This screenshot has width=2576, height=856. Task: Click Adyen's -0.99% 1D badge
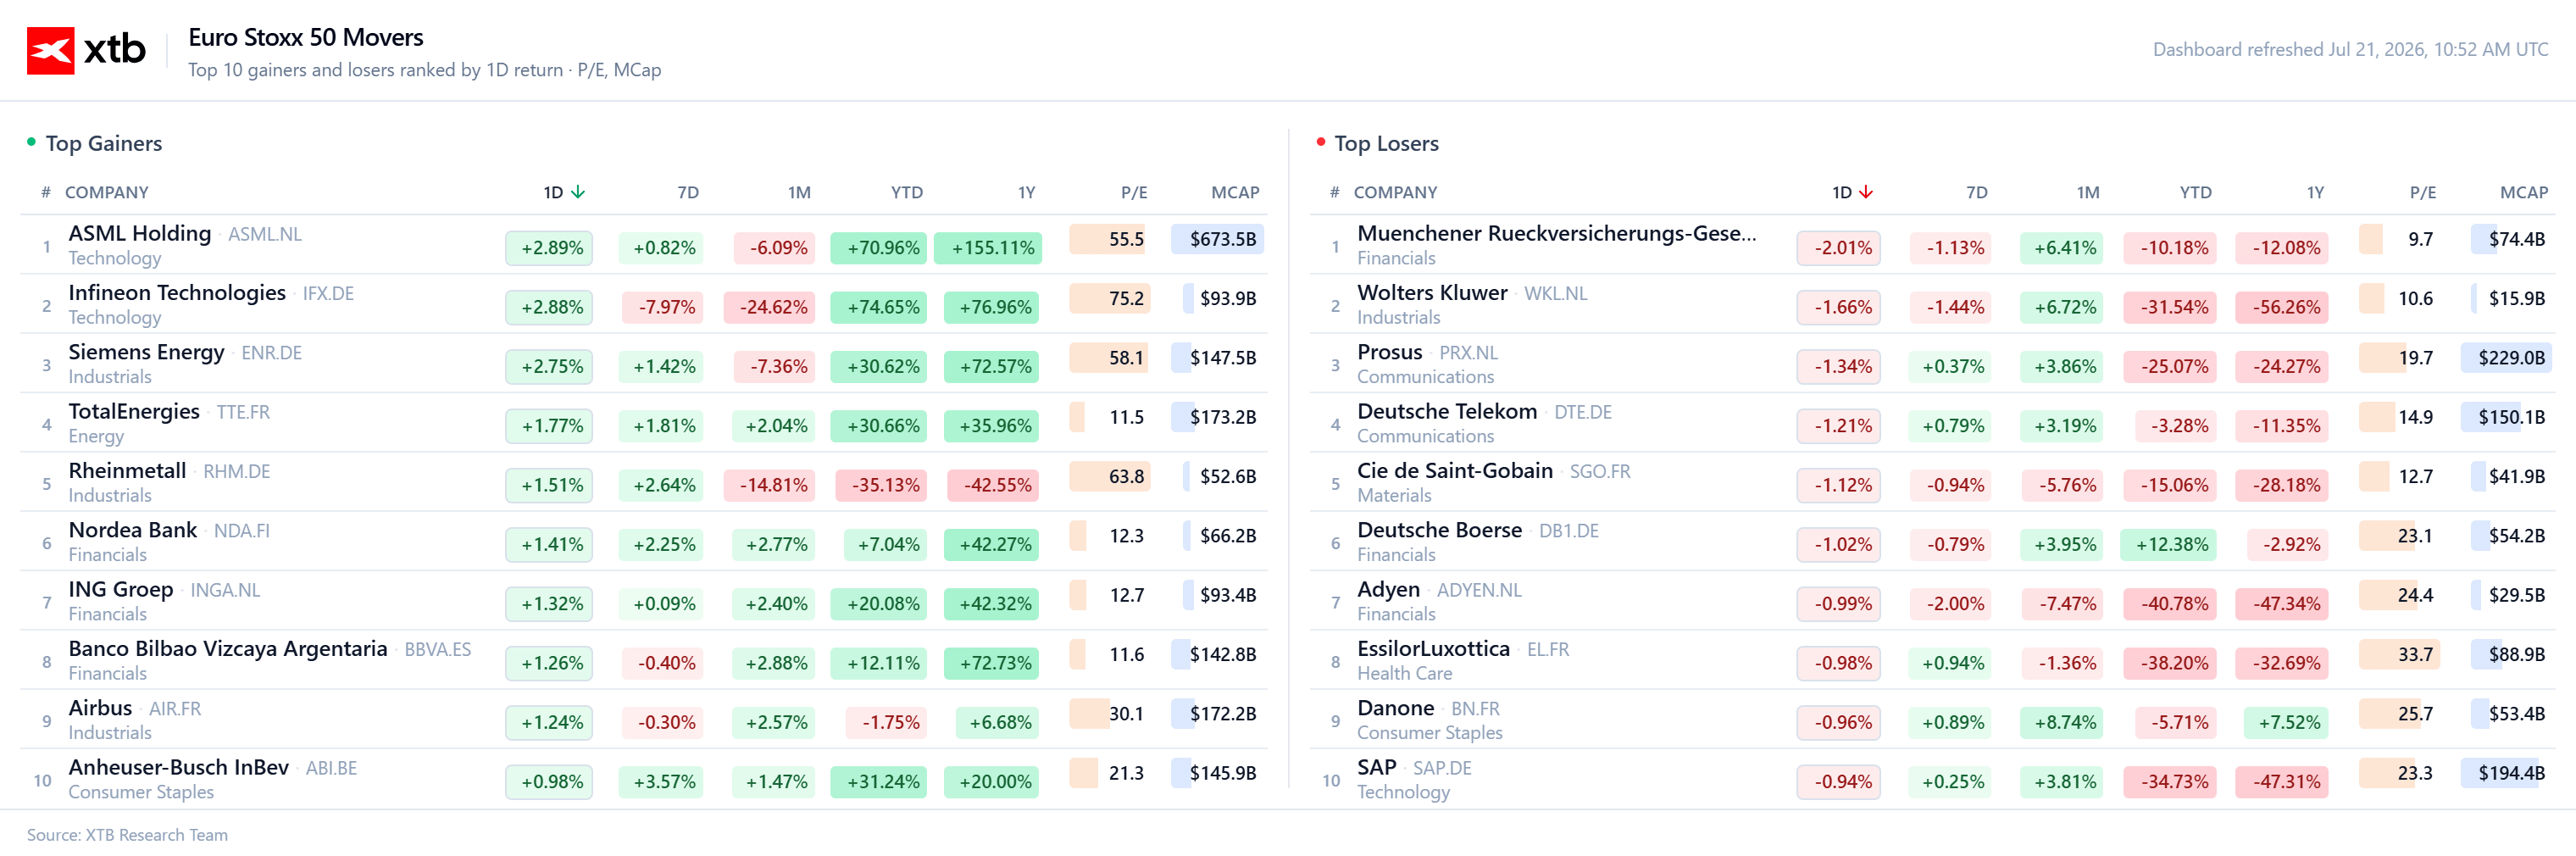tap(1840, 604)
